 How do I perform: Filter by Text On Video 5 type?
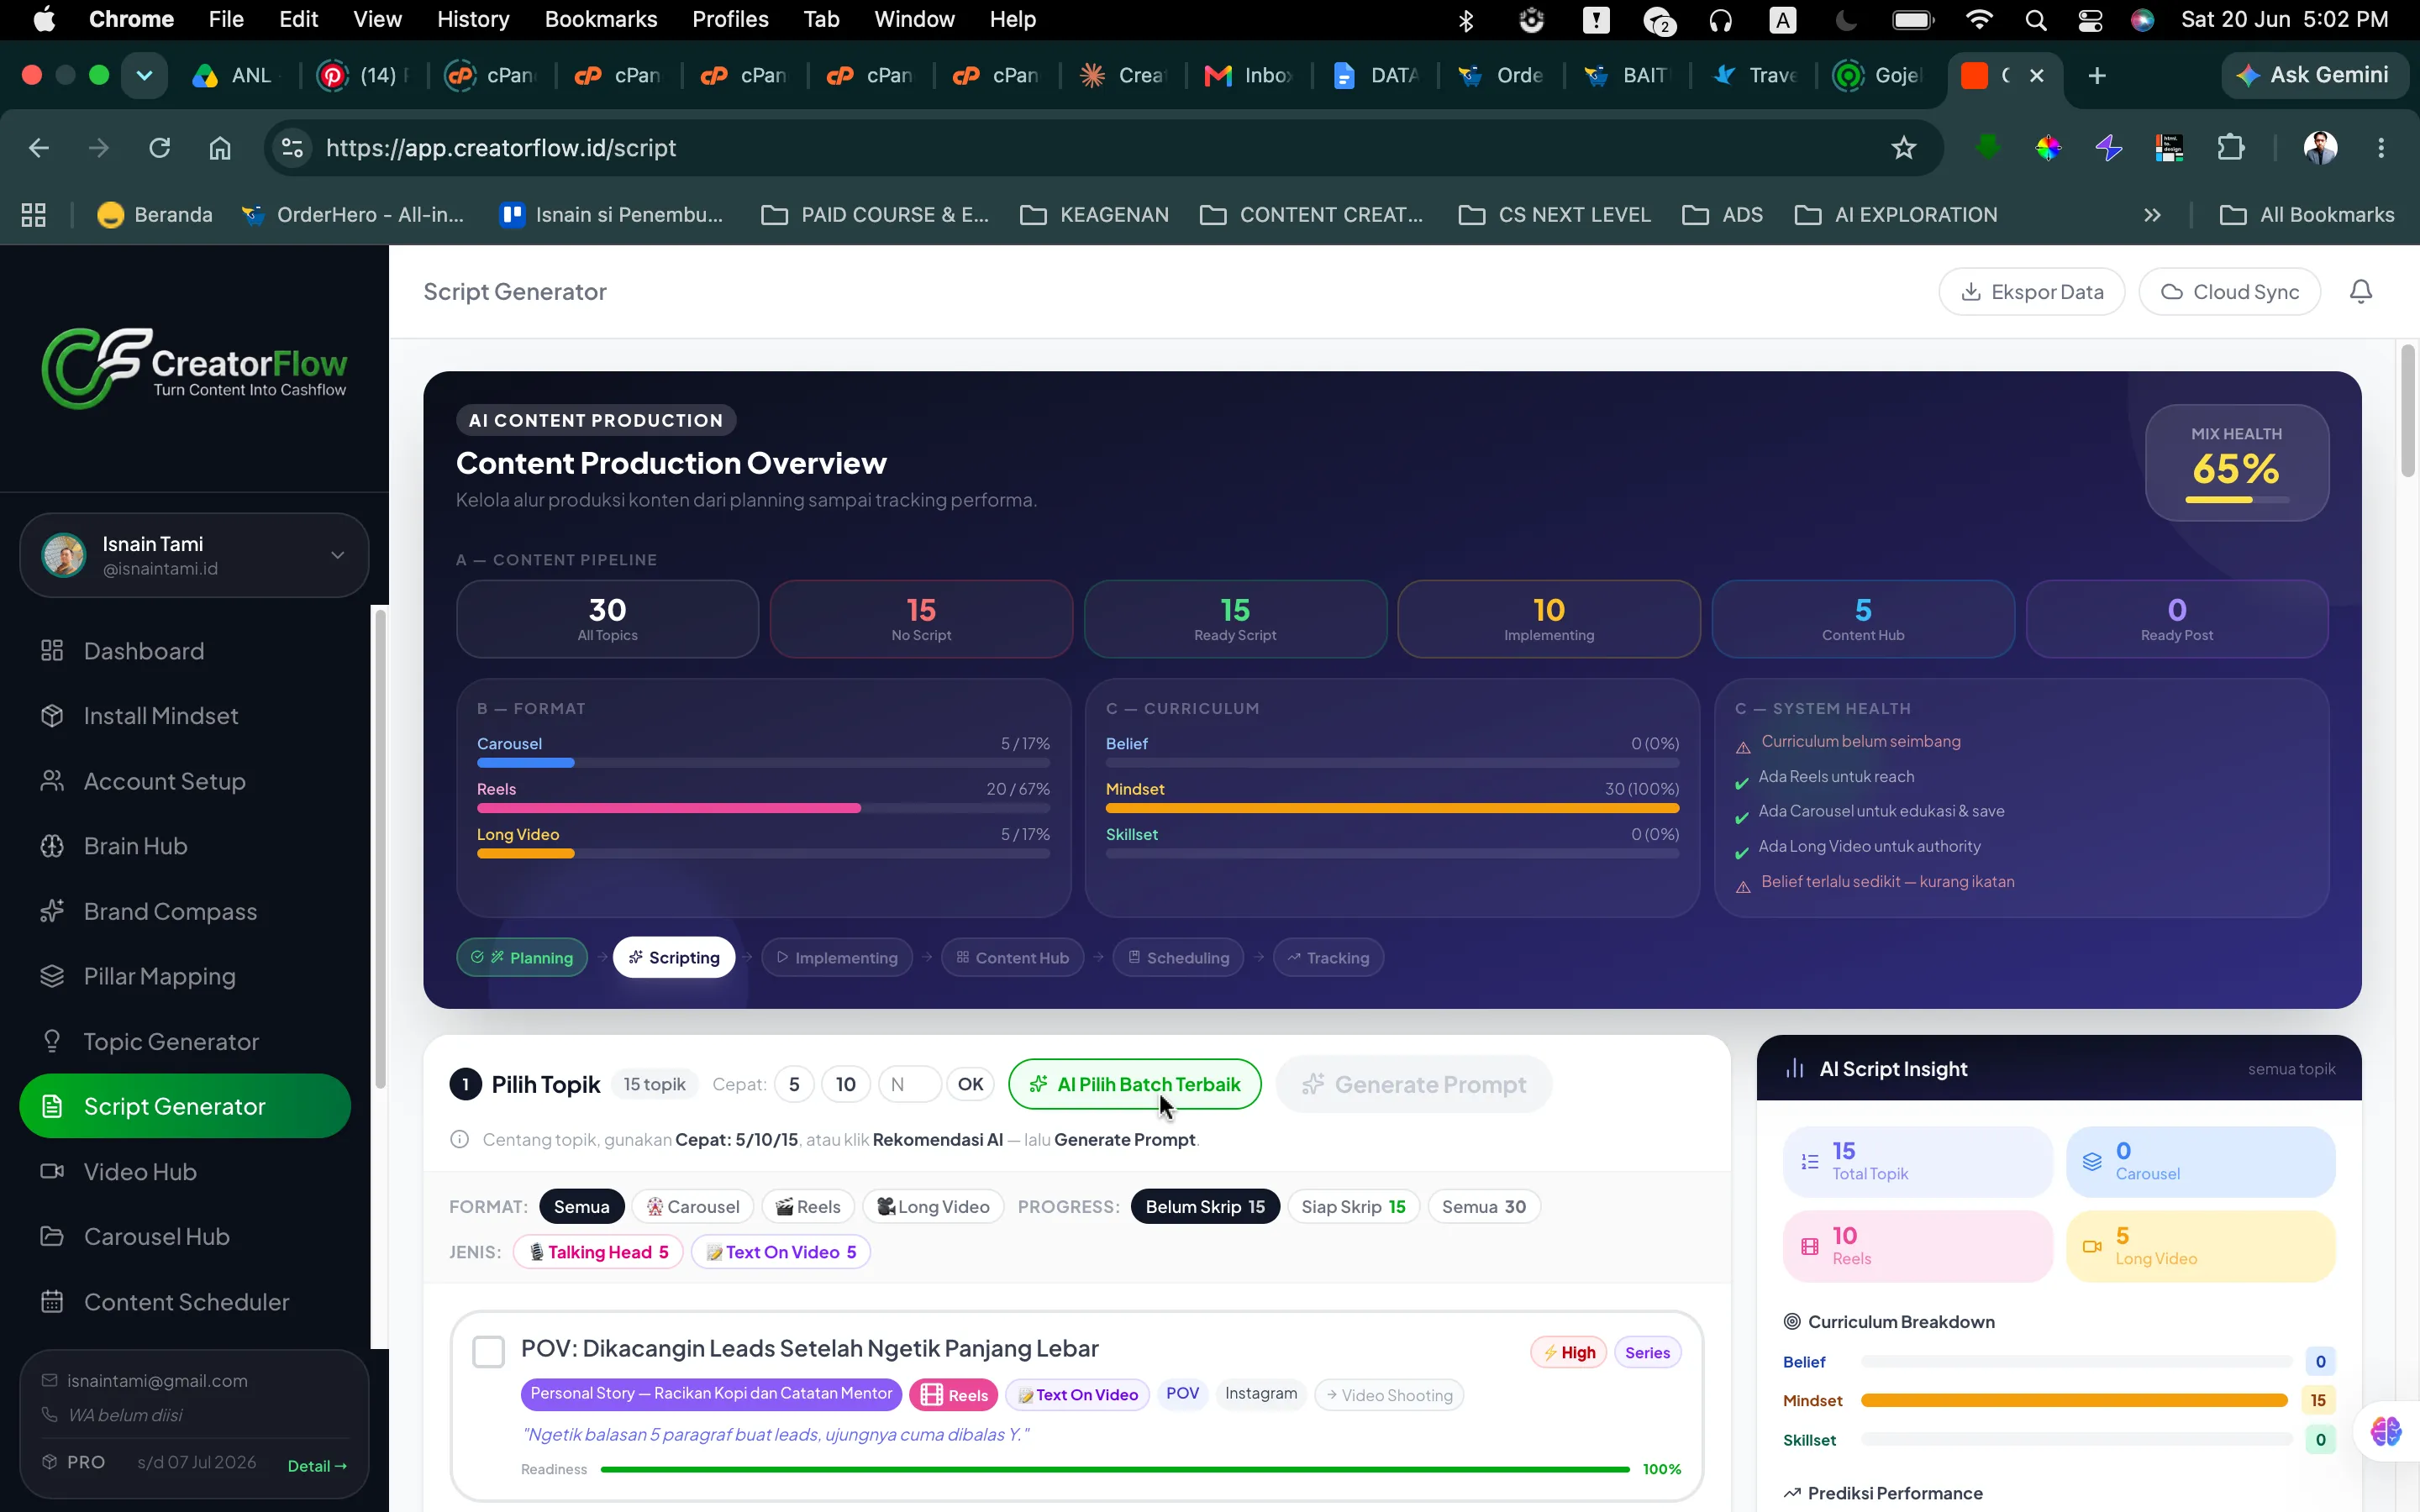coord(781,1252)
